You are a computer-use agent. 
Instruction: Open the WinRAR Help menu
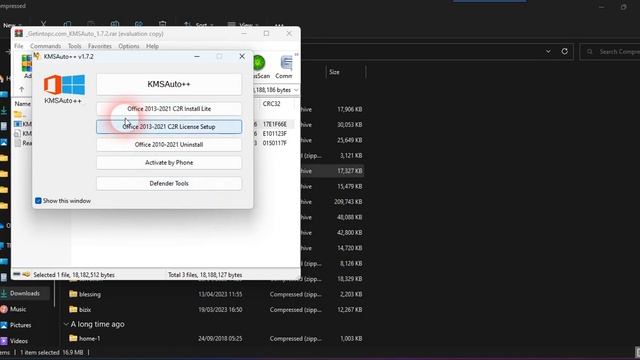pos(152,46)
